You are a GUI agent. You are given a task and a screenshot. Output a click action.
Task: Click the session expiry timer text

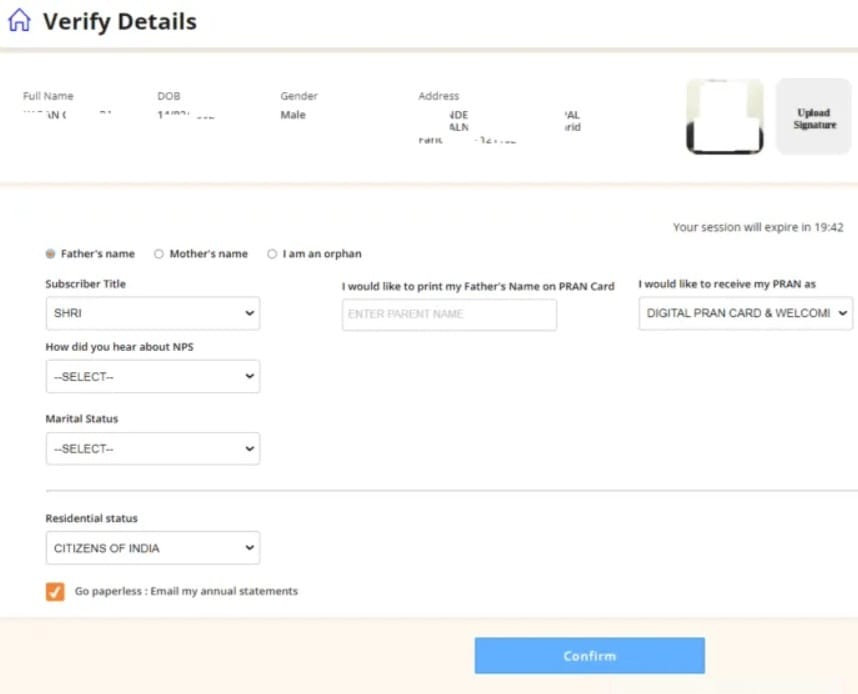(758, 227)
